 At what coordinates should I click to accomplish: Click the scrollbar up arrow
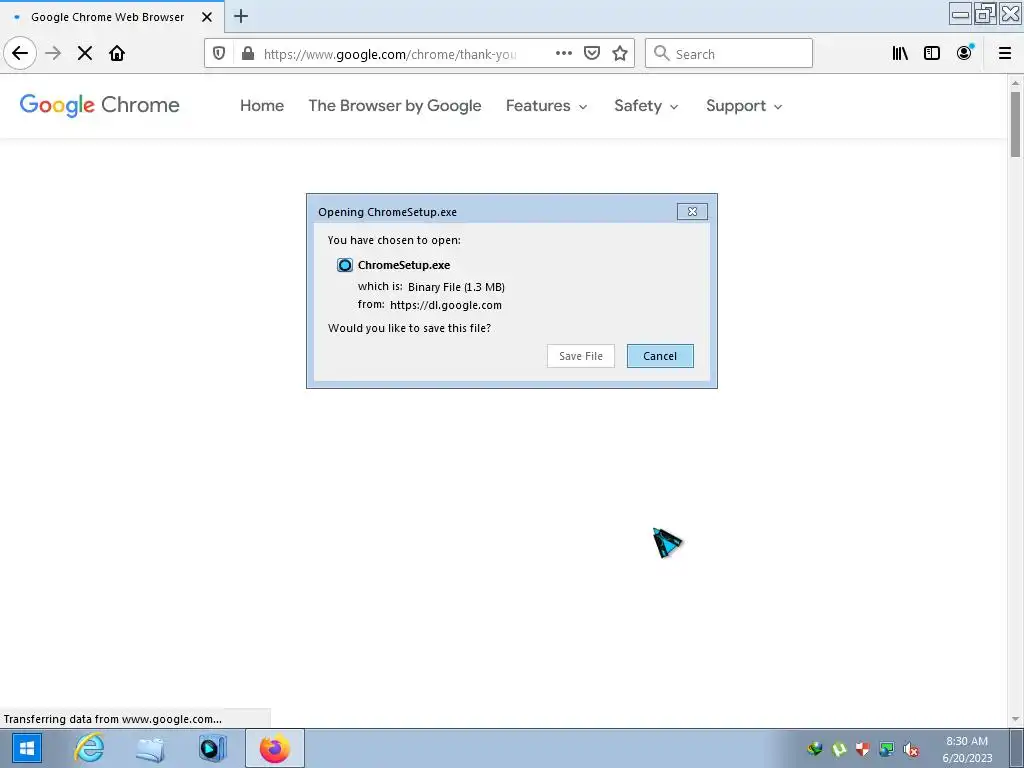[x=1016, y=83]
